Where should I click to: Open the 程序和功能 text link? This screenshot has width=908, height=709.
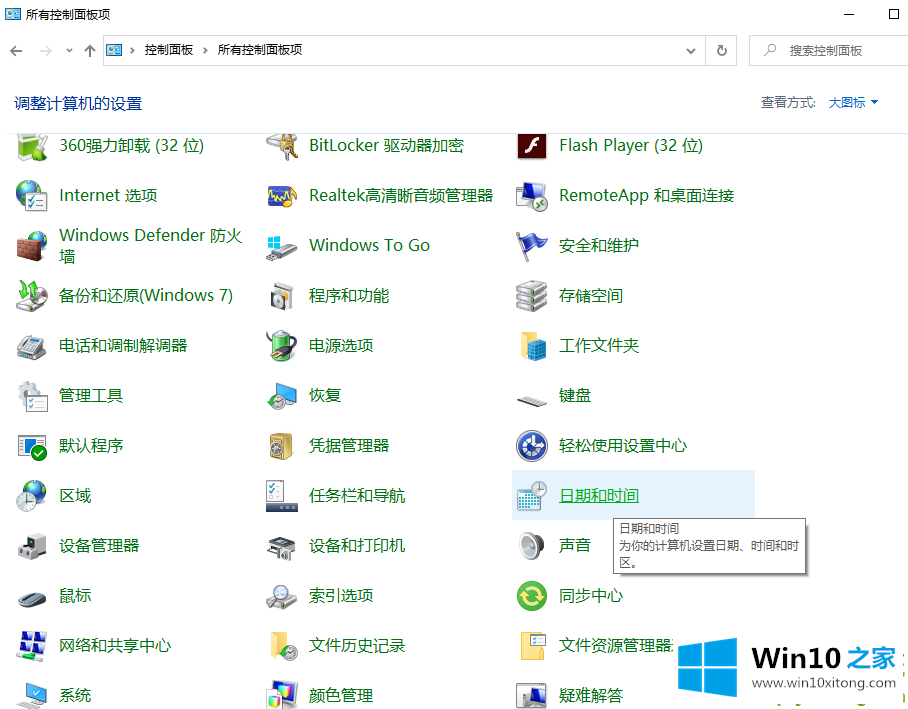coord(349,296)
